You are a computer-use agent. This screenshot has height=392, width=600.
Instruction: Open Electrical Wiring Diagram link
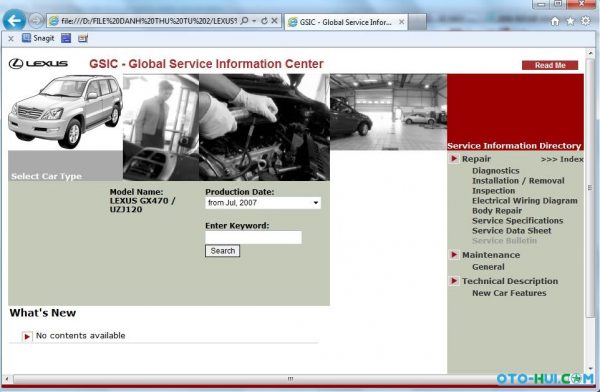point(525,201)
